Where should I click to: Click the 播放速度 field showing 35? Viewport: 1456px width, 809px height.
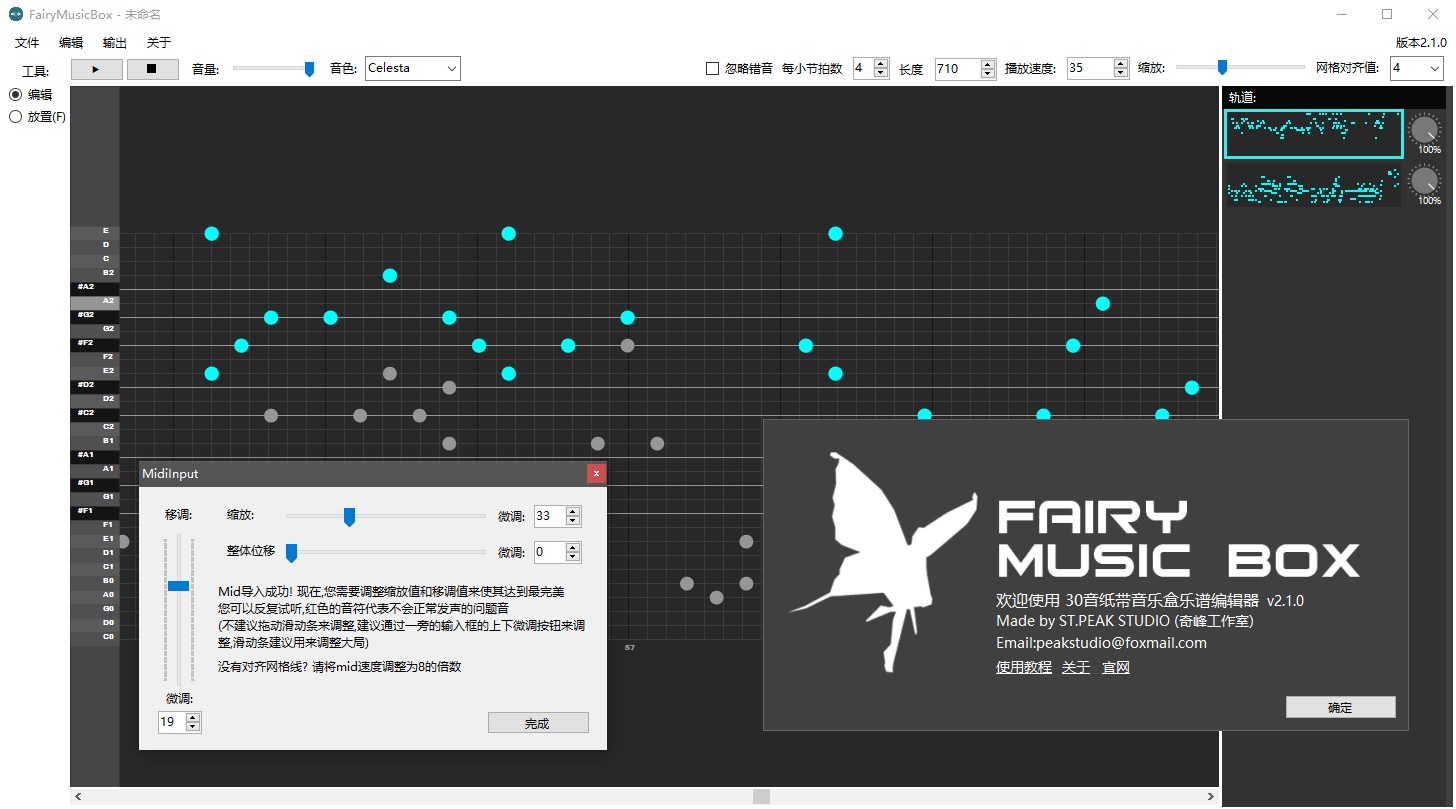1089,69
